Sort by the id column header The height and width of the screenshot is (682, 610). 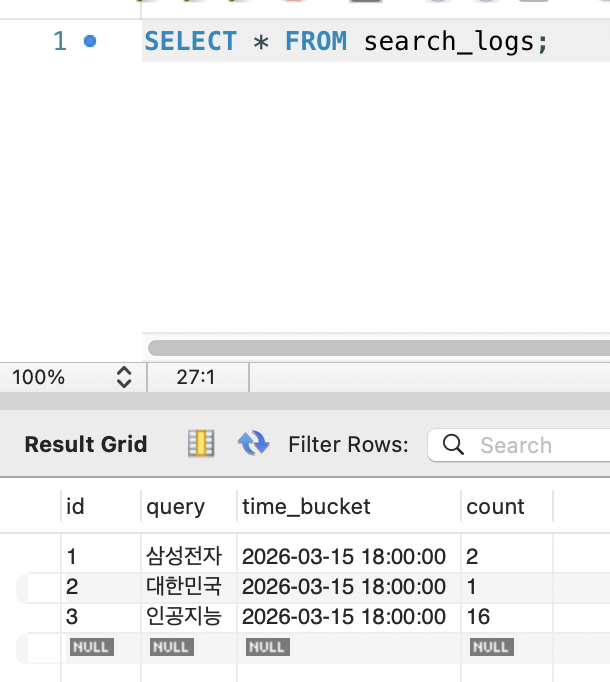[76, 507]
